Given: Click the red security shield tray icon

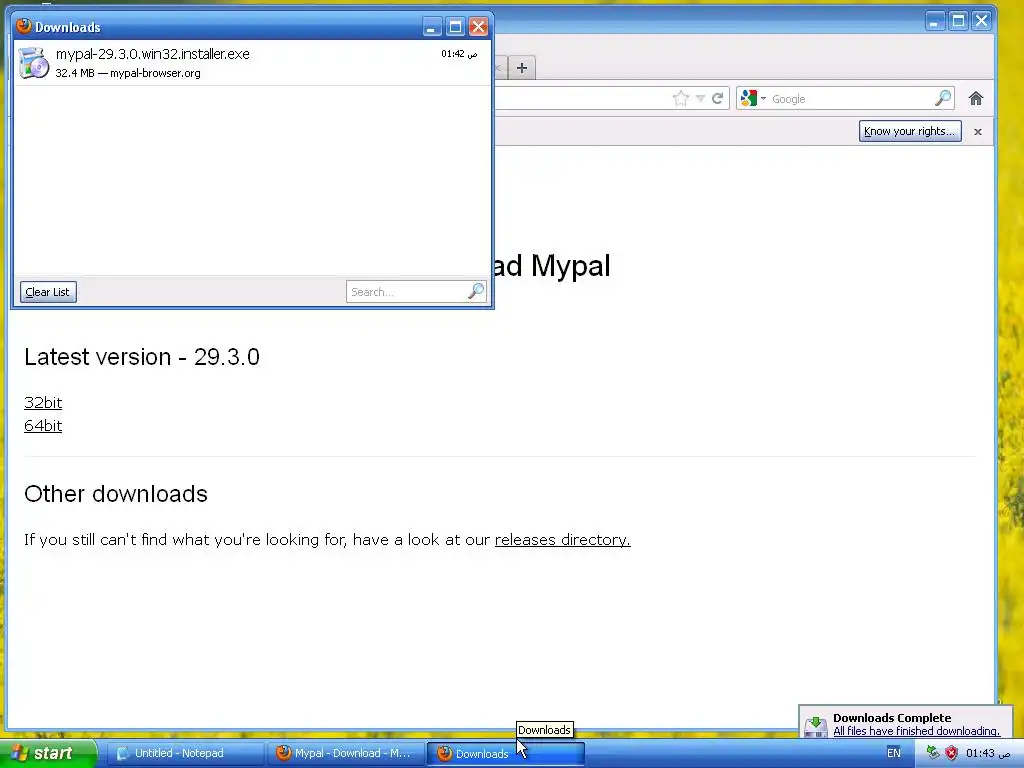Looking at the screenshot, I should (x=952, y=753).
